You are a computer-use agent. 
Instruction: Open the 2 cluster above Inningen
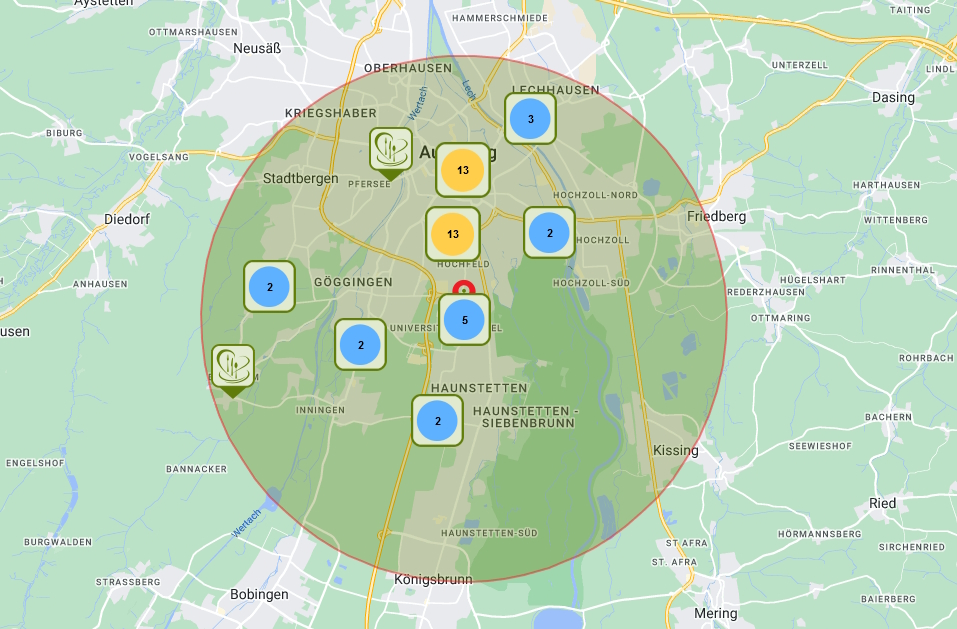pos(360,345)
